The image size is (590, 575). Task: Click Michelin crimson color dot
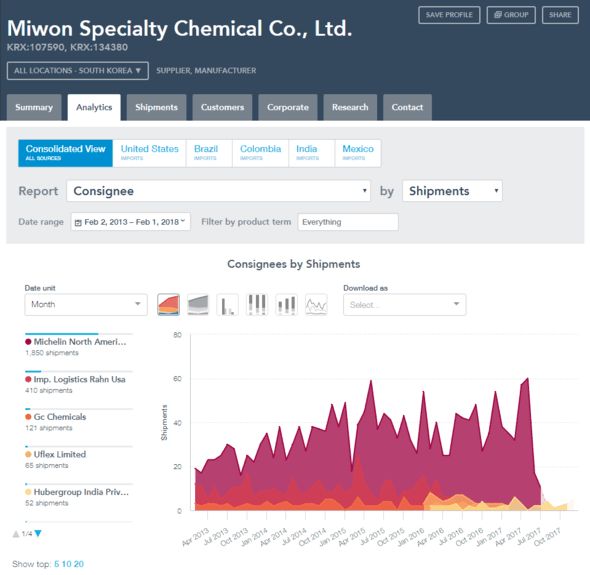click(x=28, y=342)
